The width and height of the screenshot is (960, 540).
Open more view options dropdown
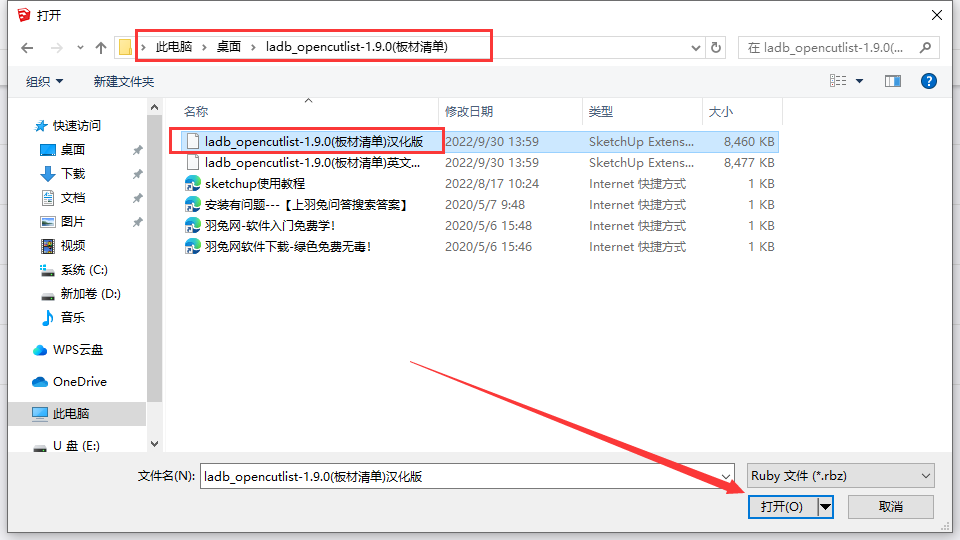[x=860, y=81]
